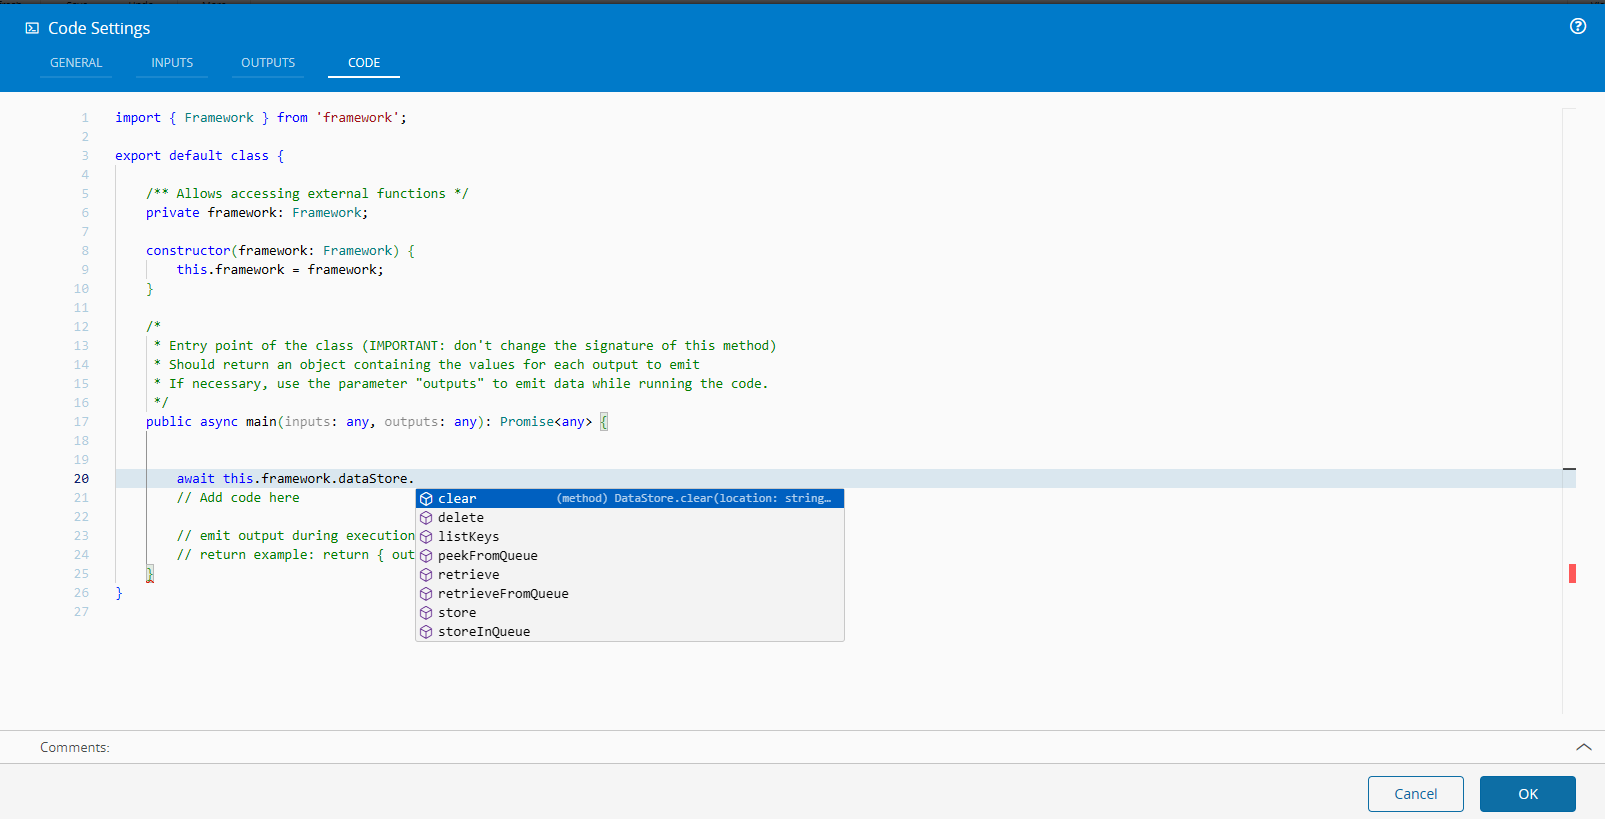Click the 'private framework: Framework;' line
Screen dimensions: 1605x819
coord(257,213)
